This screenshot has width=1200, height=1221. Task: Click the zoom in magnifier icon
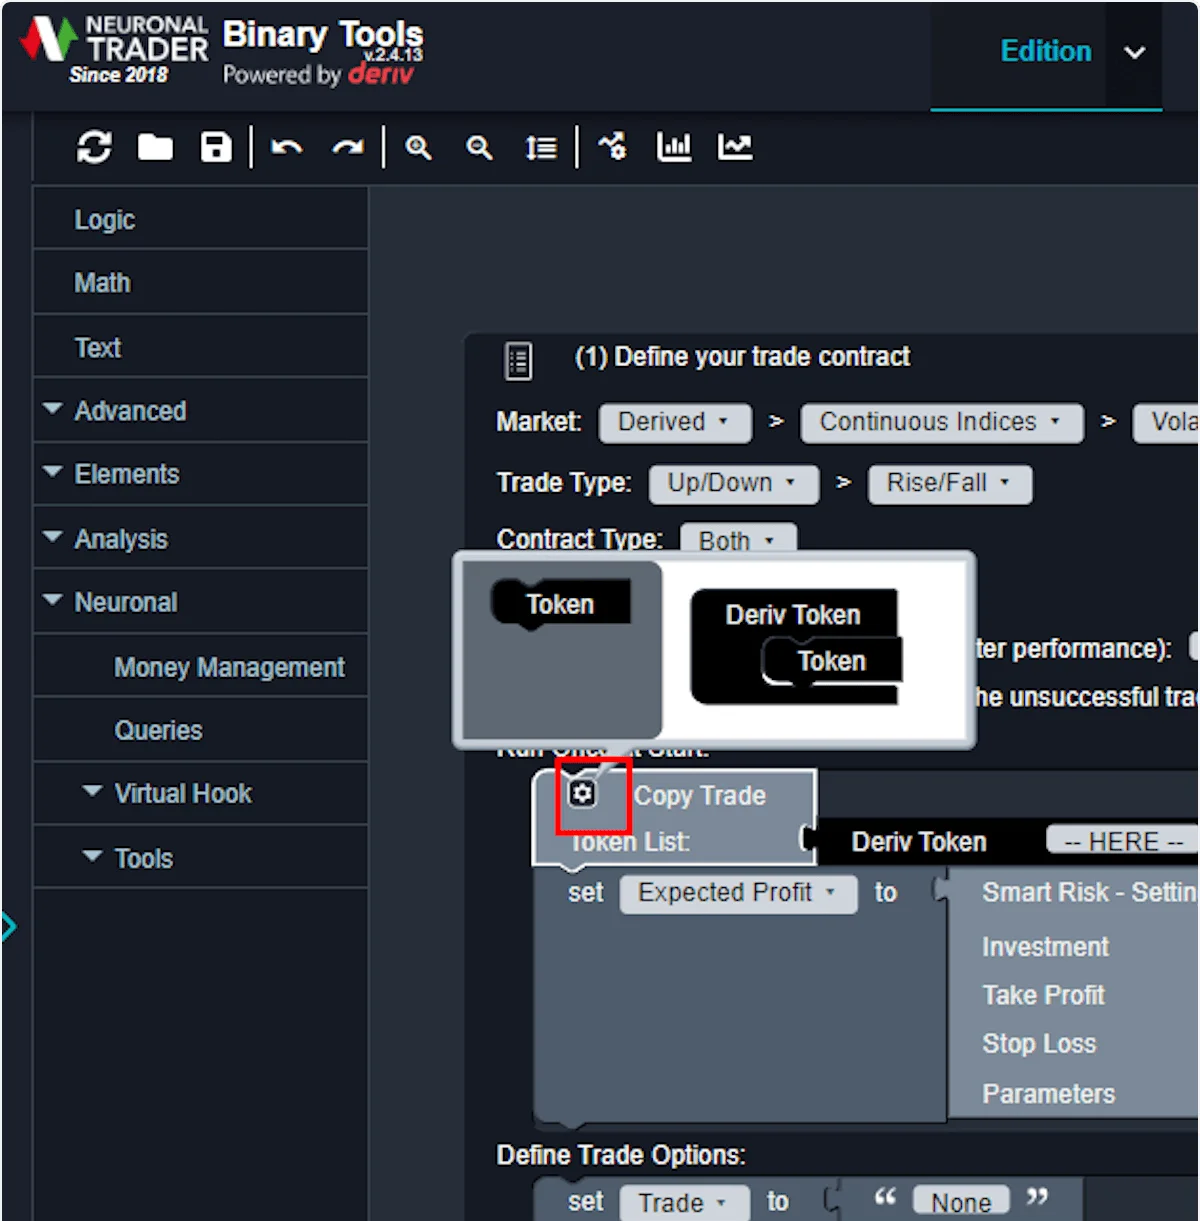pyautogui.click(x=418, y=148)
